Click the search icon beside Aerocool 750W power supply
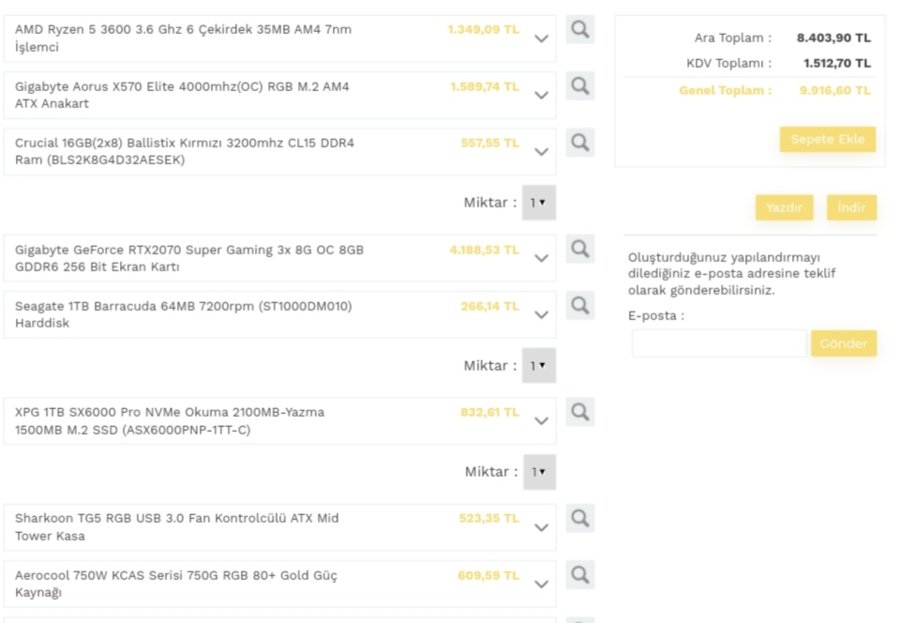The height and width of the screenshot is (623, 900). click(580, 574)
